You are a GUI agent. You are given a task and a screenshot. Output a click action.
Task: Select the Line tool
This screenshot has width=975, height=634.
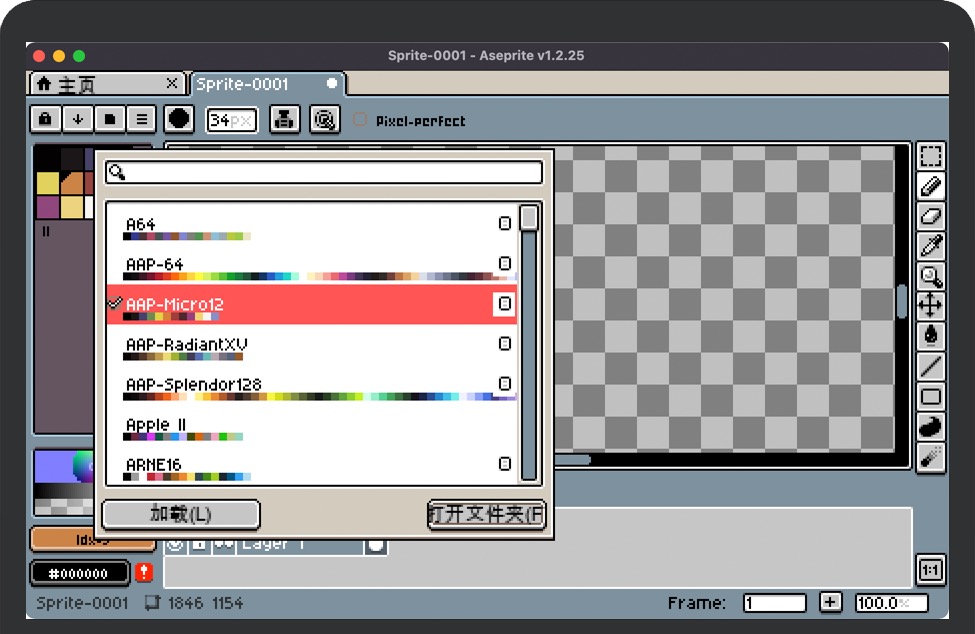(931, 367)
